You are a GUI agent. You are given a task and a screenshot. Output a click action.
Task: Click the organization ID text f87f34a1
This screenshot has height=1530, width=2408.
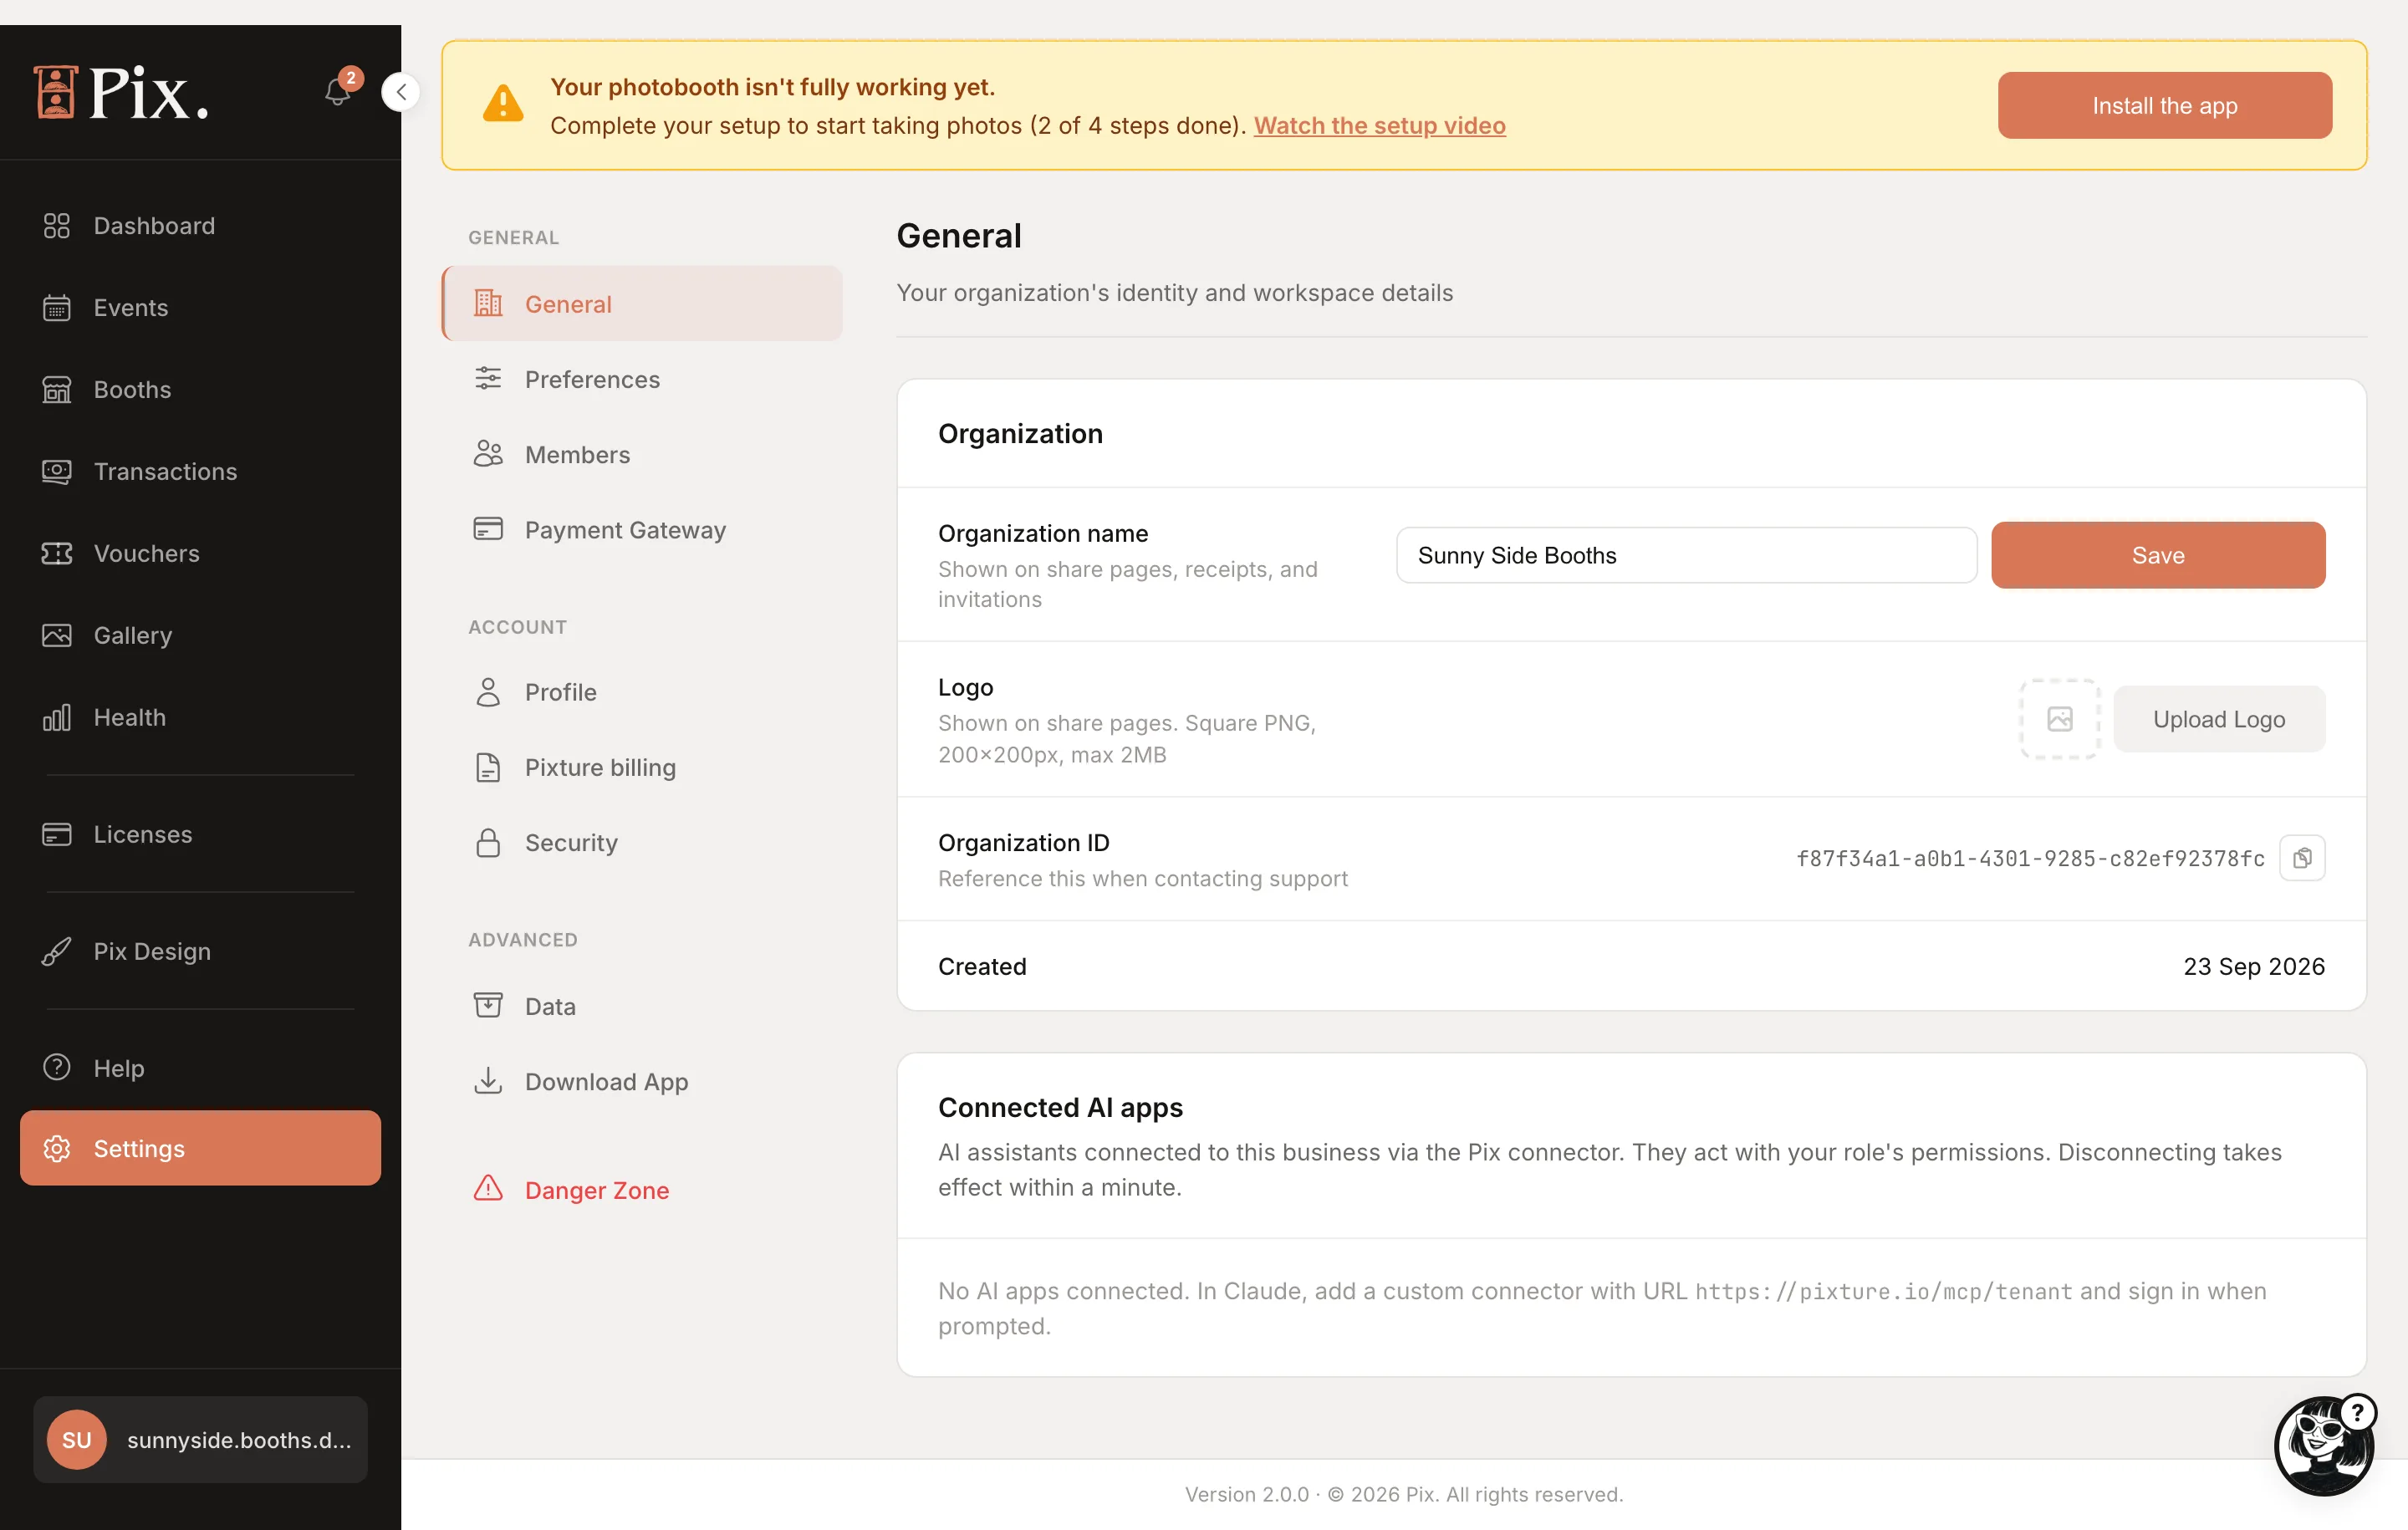coord(2030,859)
